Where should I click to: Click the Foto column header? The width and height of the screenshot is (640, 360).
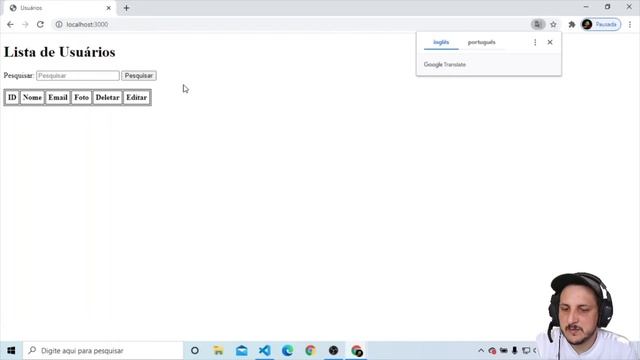tap(82, 98)
